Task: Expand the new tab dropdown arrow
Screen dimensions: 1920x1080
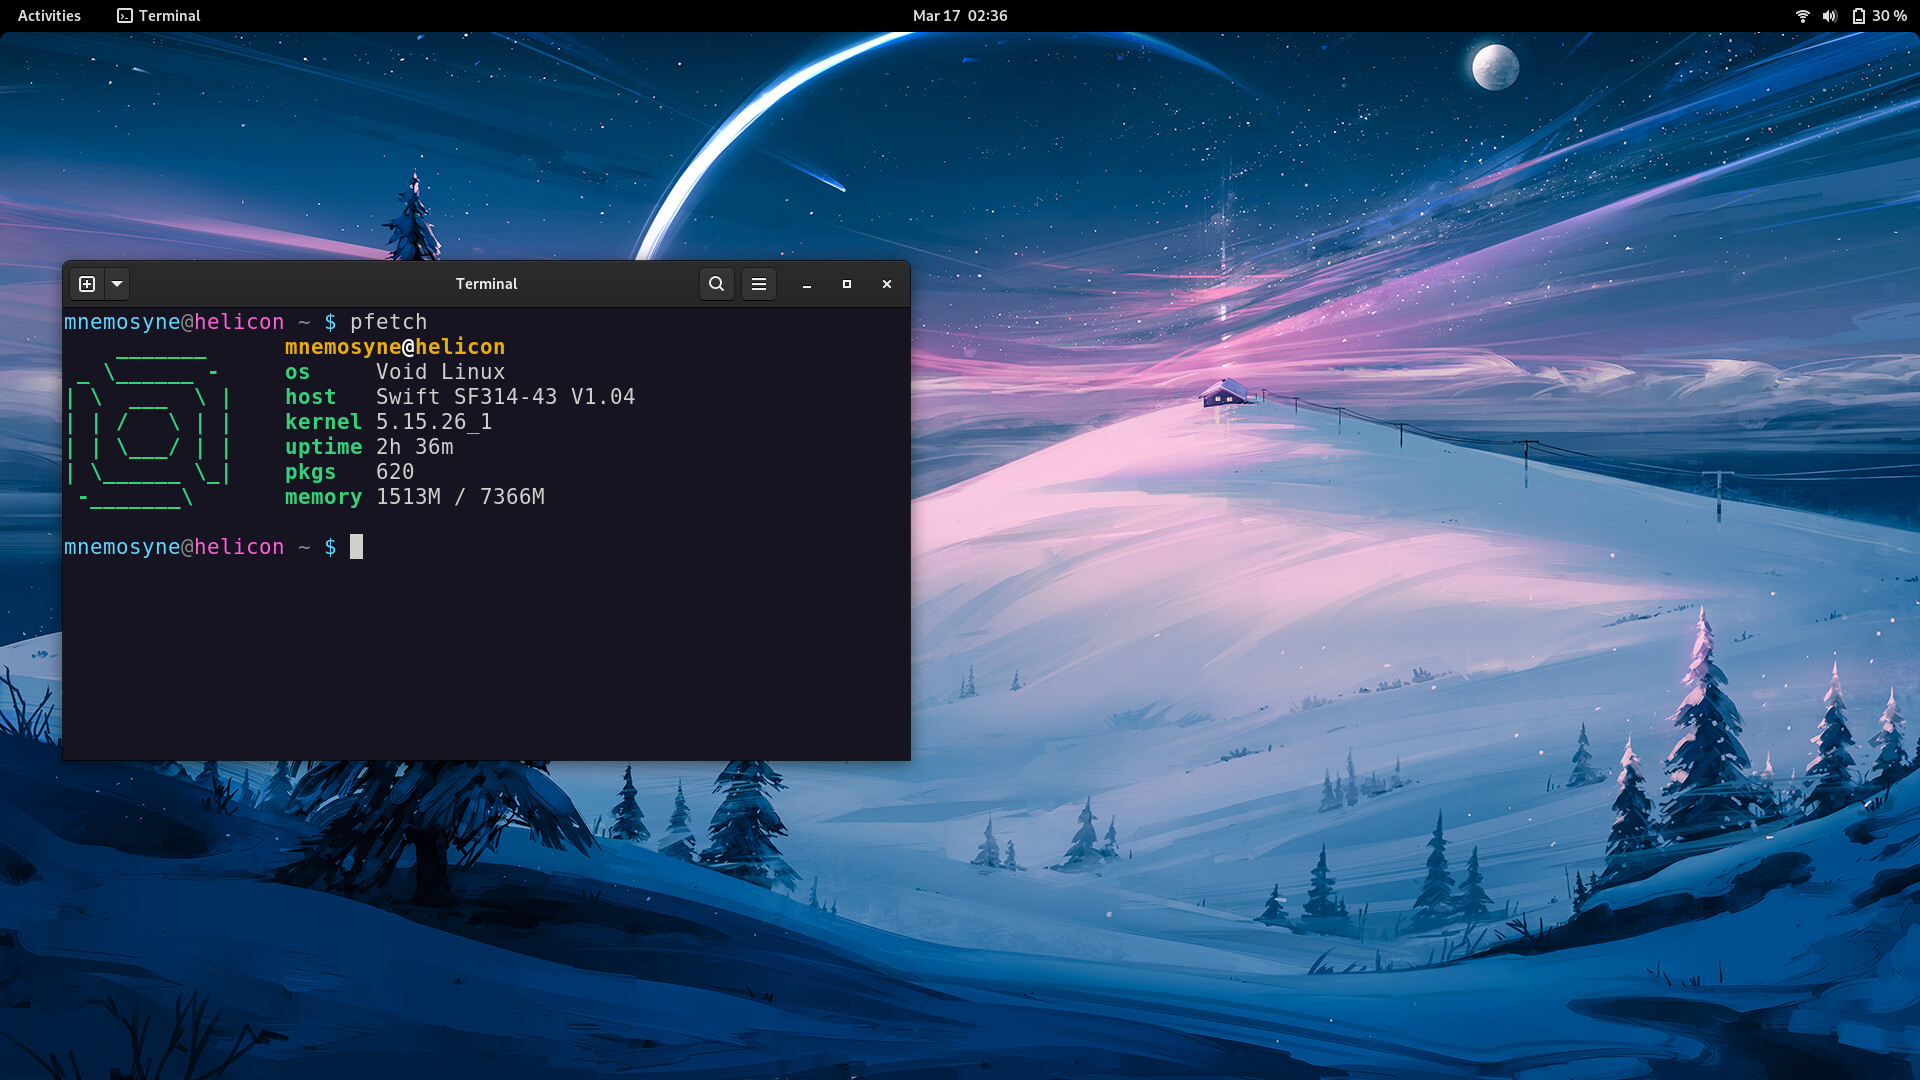Action: pos(117,284)
